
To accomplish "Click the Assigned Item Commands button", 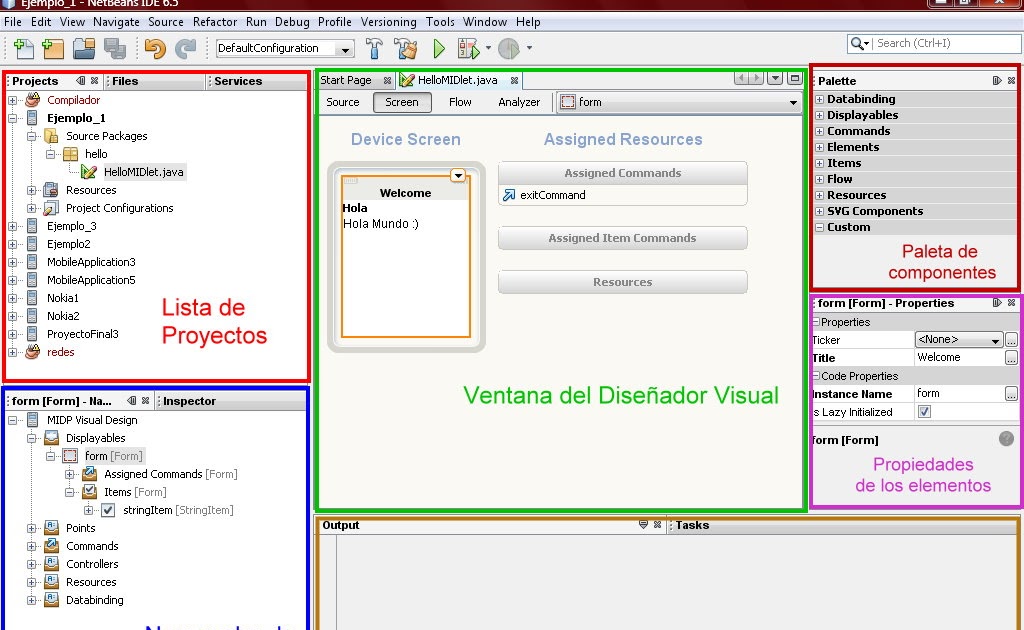I will click(622, 238).
